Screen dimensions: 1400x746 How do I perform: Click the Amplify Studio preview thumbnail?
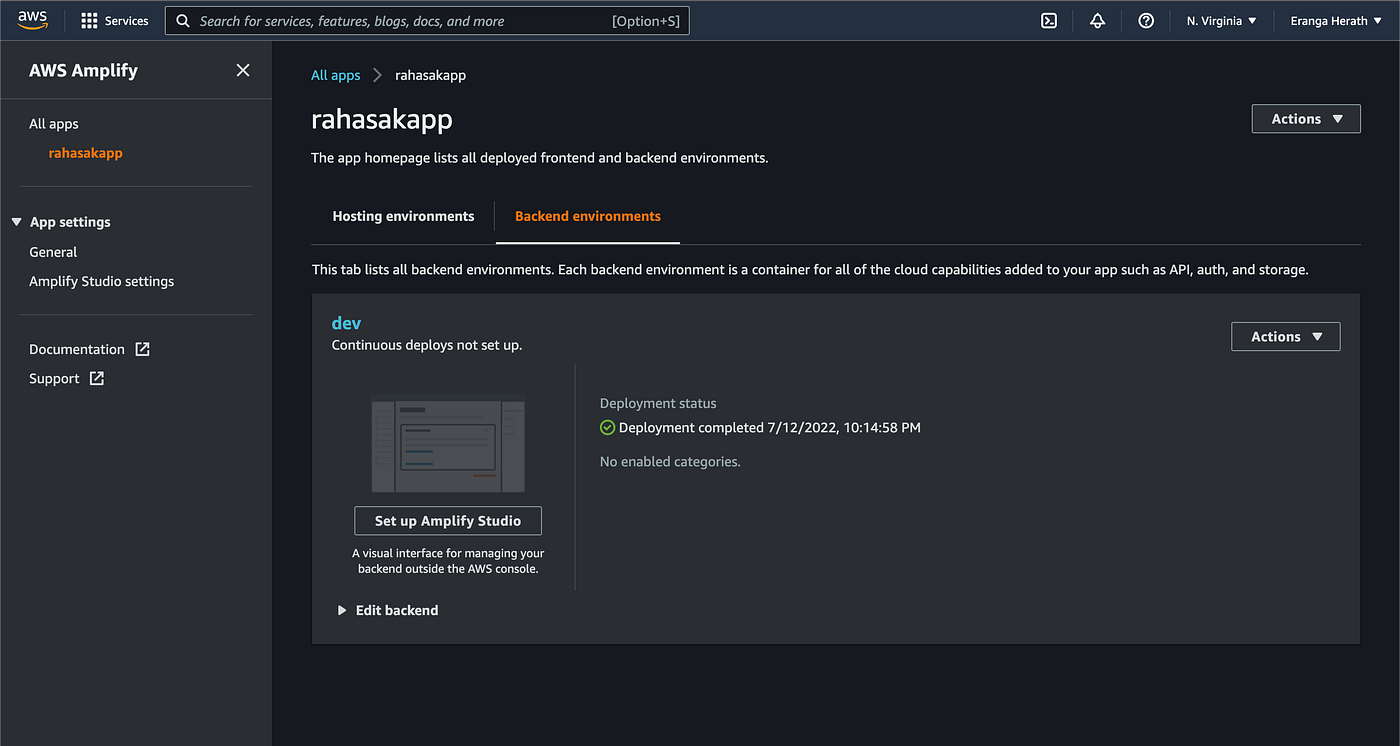coord(448,446)
